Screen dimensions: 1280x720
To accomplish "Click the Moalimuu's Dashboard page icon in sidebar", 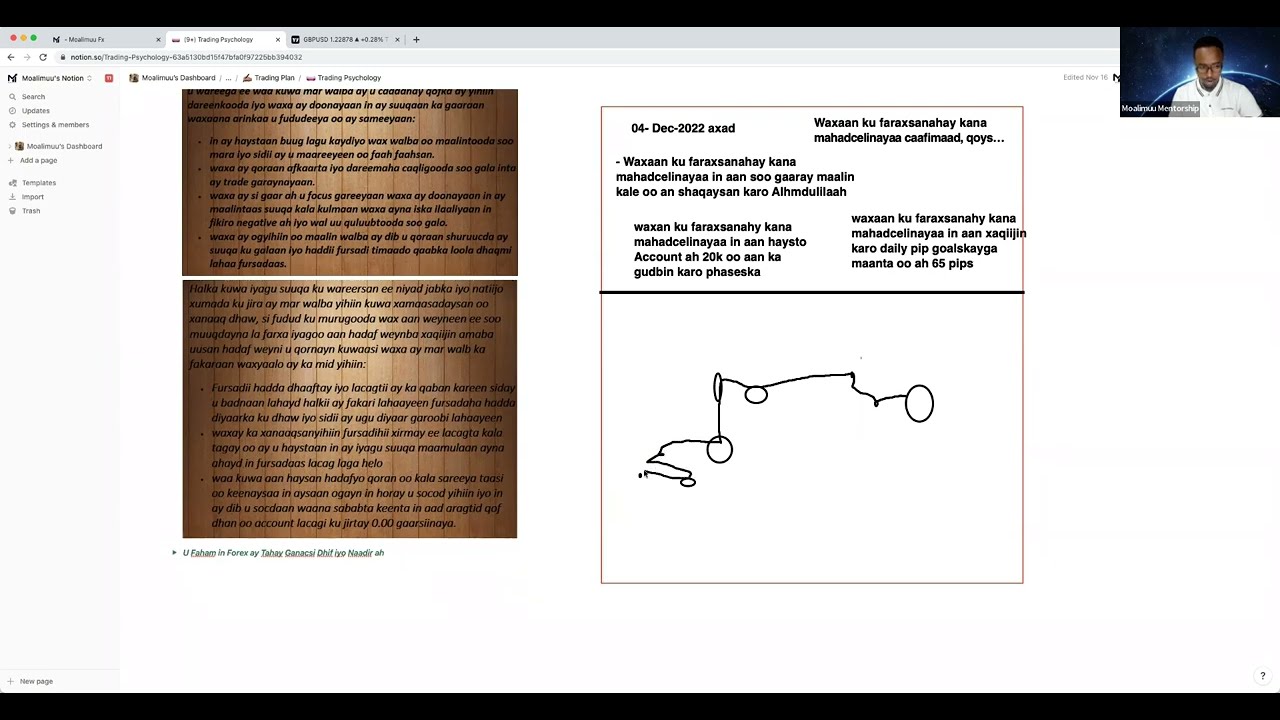I will (x=19, y=146).
